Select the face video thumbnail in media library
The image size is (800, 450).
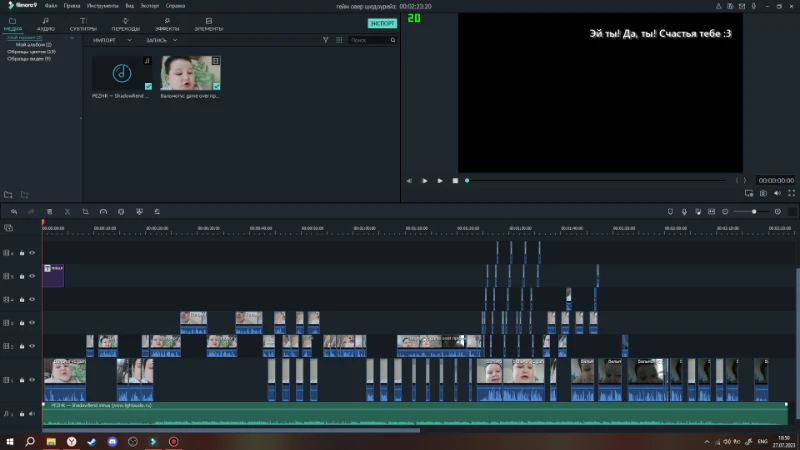click(x=190, y=73)
